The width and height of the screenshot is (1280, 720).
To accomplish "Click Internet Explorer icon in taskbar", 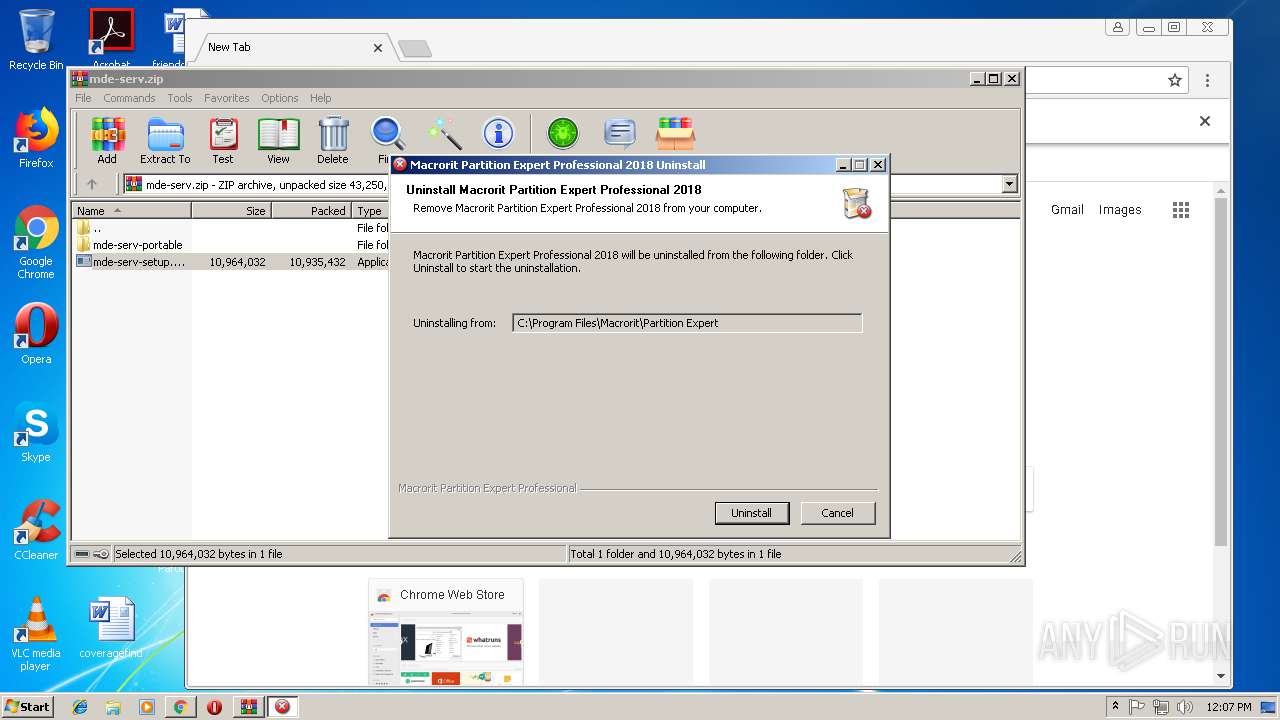I will [80, 707].
